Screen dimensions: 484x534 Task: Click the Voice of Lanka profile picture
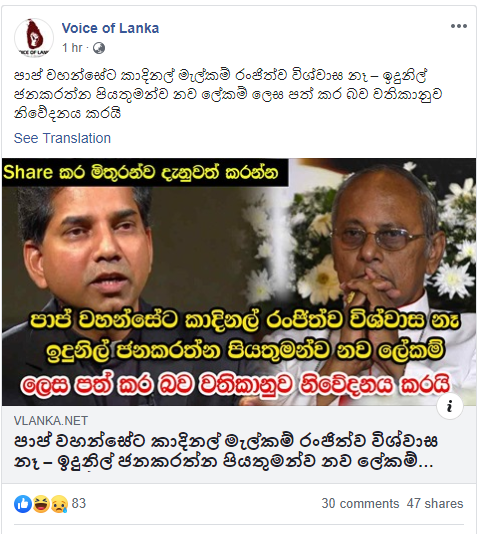pos(34,37)
